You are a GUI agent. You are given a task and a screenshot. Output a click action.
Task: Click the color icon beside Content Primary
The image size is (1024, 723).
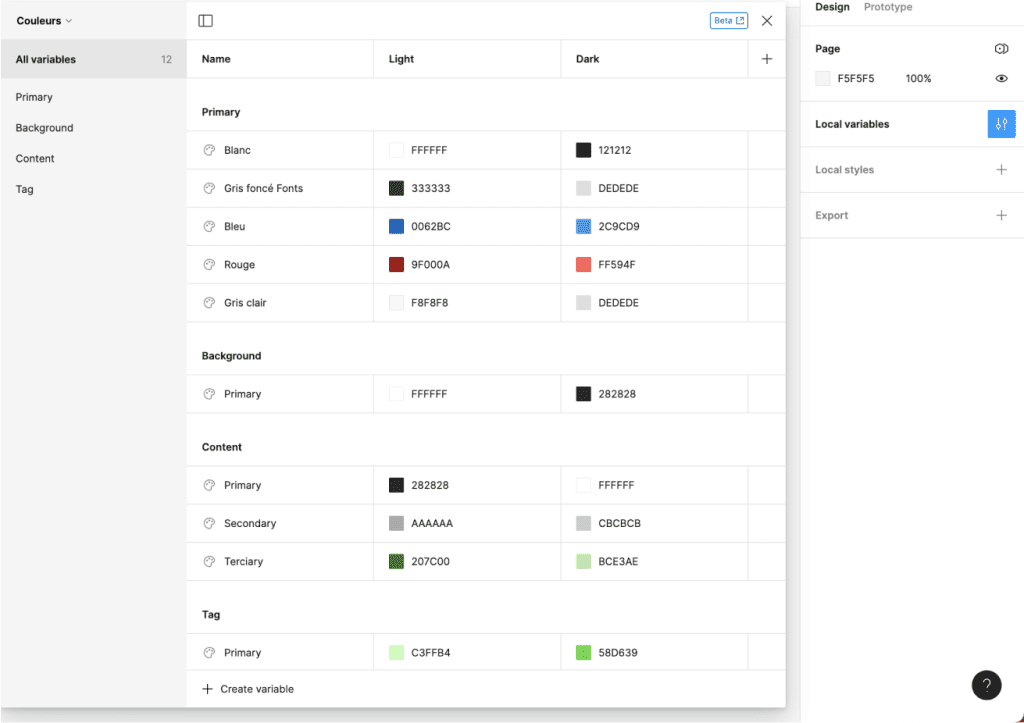click(209, 485)
